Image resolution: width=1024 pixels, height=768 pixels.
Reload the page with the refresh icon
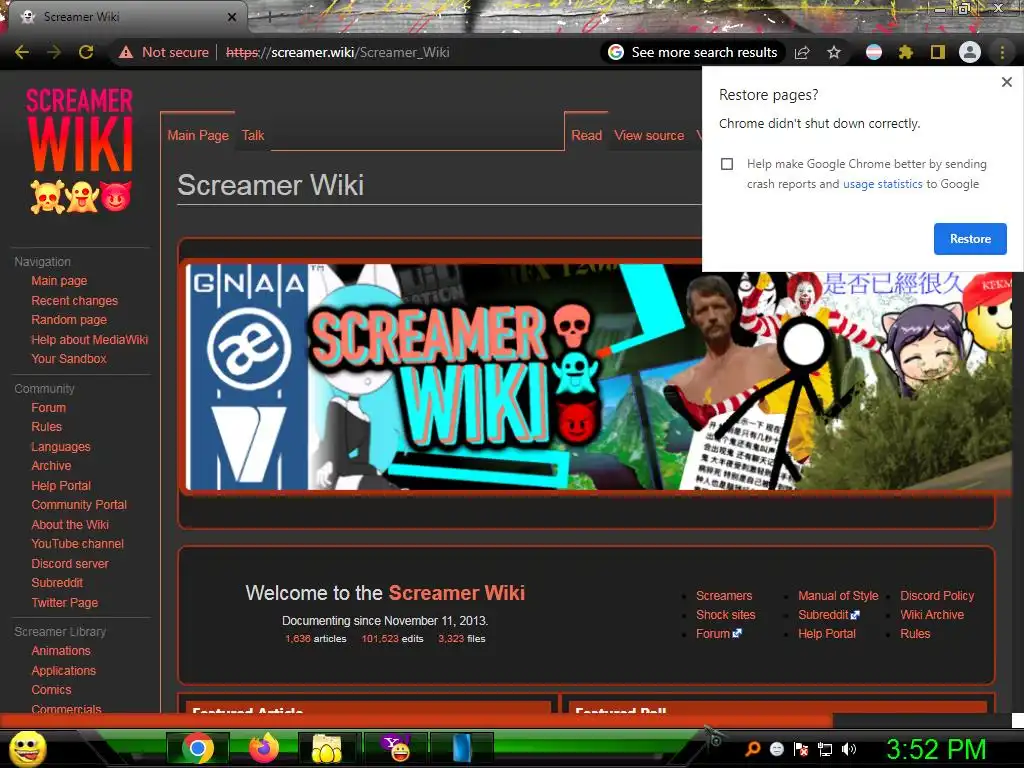pos(86,52)
